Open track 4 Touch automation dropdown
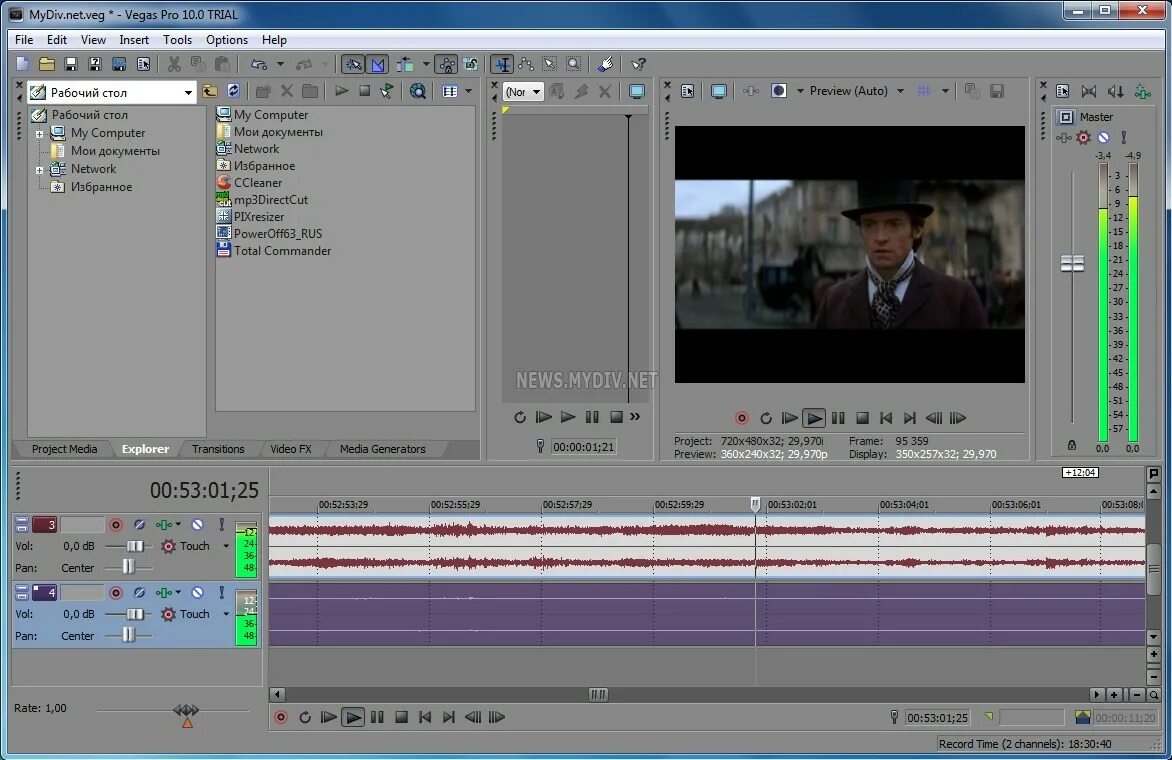Image resolution: width=1172 pixels, height=760 pixels. pyautogui.click(x=226, y=614)
